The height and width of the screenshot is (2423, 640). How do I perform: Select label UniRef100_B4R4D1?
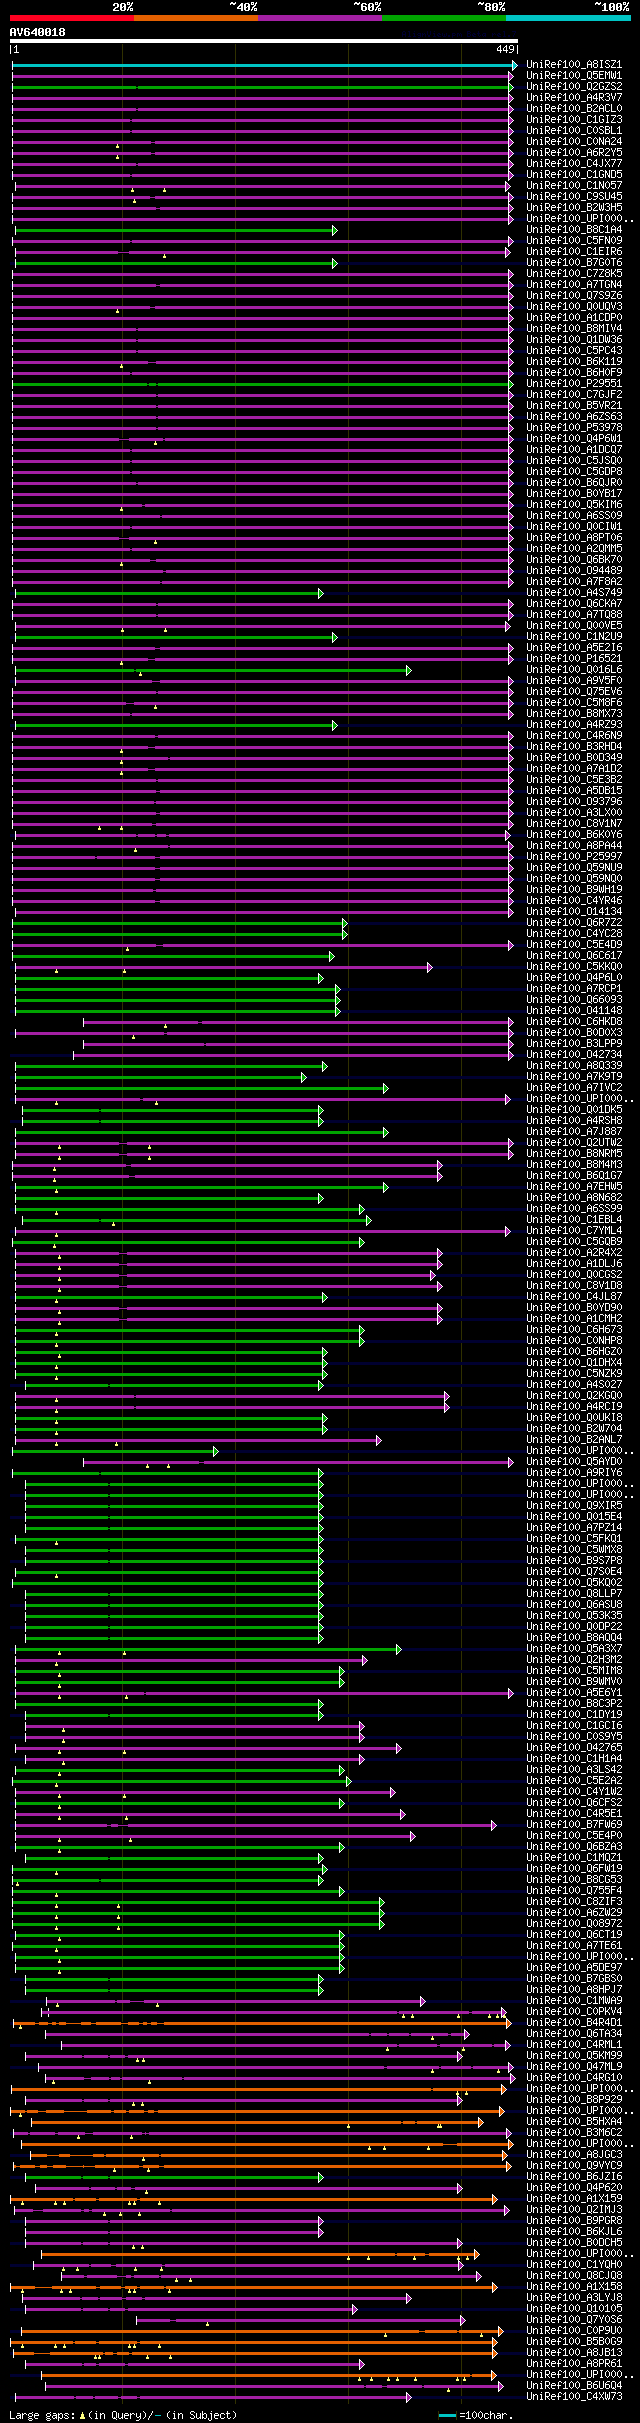pyautogui.click(x=574, y=2022)
